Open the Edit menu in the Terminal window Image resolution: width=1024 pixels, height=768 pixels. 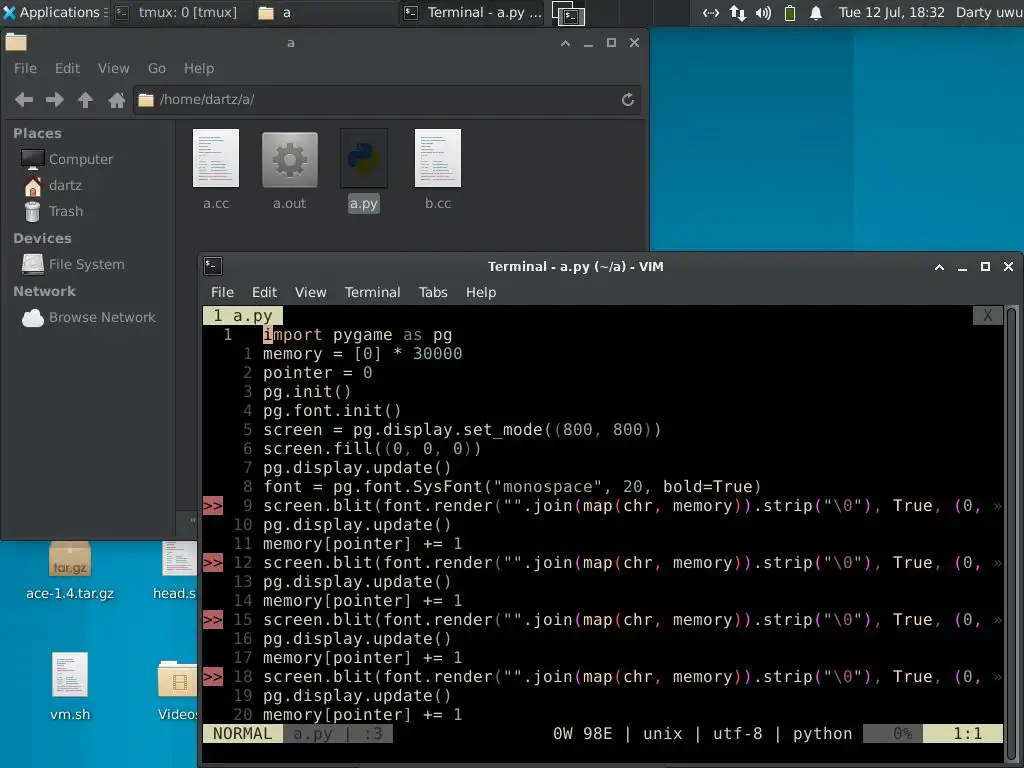point(264,292)
